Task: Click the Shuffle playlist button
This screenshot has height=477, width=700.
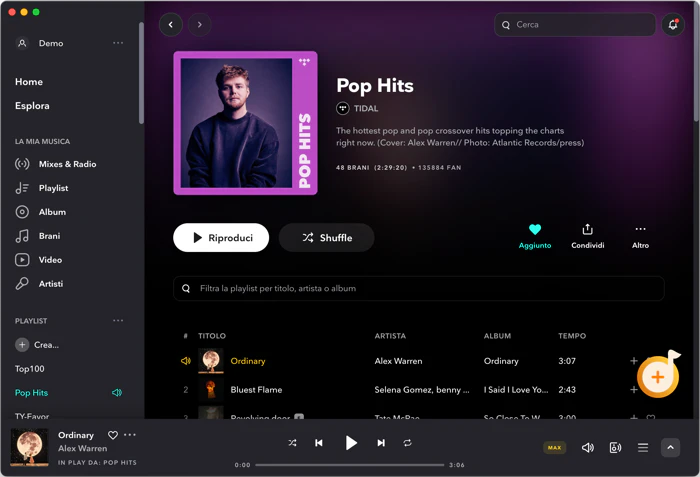Action: (327, 238)
